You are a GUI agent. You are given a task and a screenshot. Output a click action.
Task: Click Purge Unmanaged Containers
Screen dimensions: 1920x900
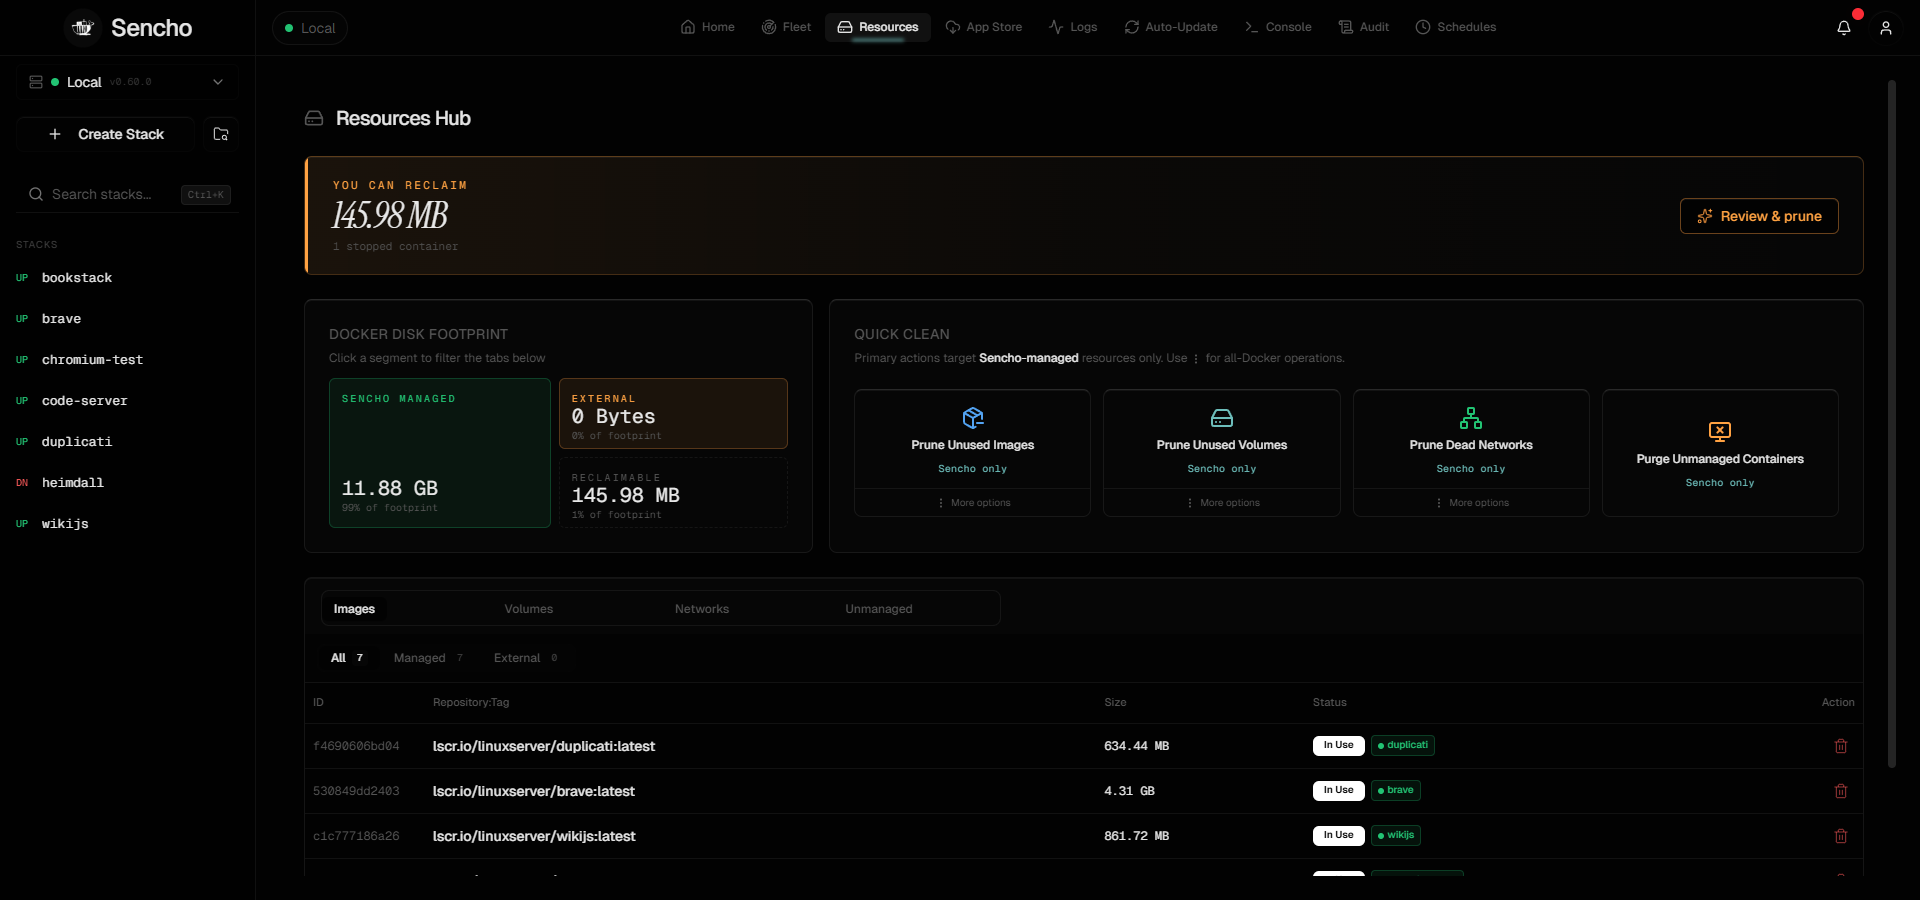(1720, 453)
